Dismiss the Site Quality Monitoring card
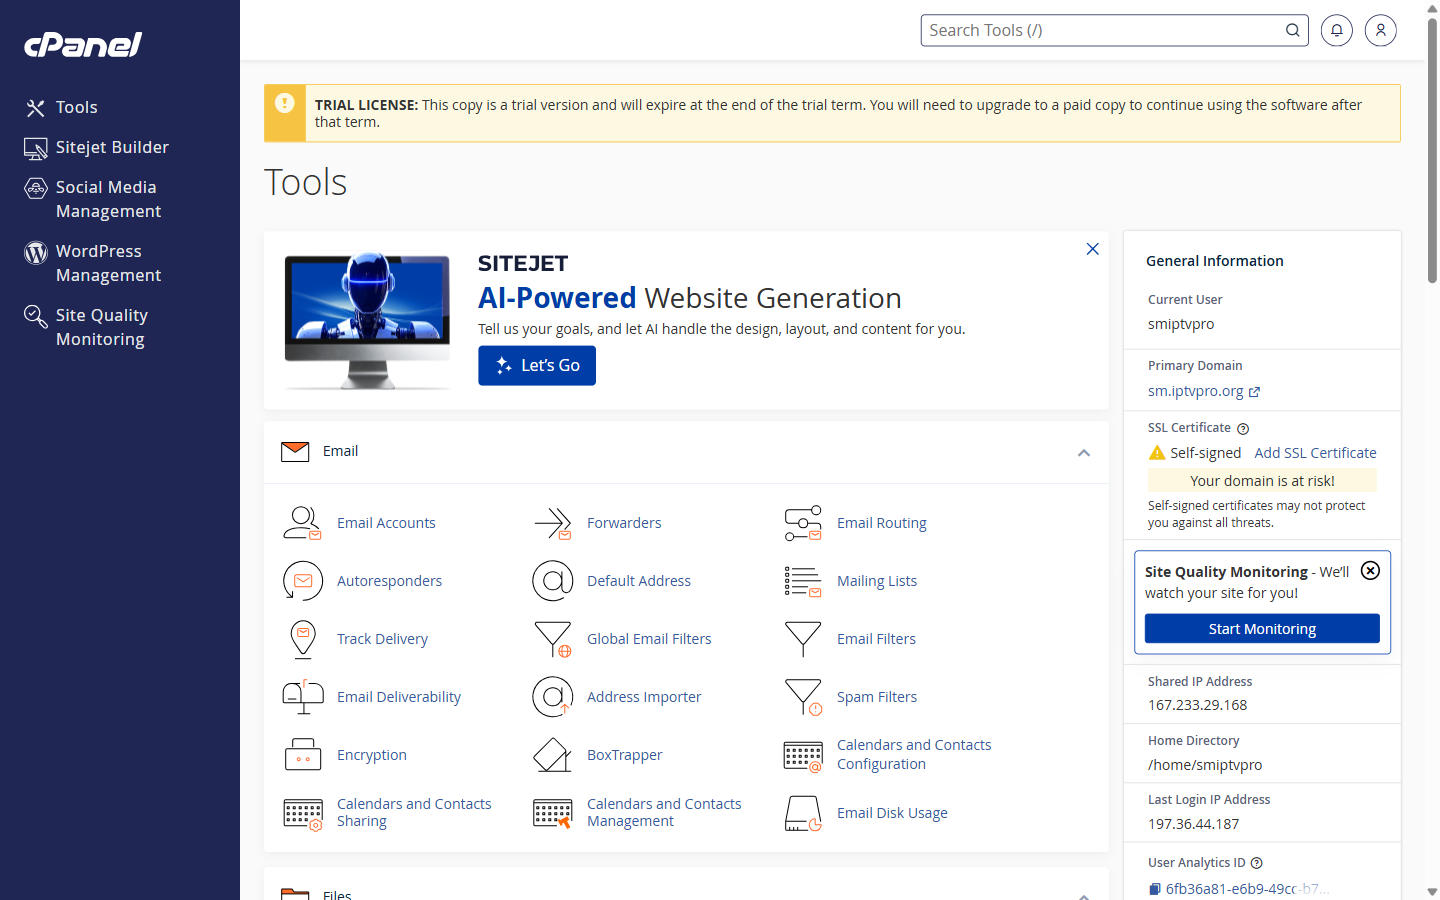The width and height of the screenshot is (1440, 900). (x=1370, y=570)
